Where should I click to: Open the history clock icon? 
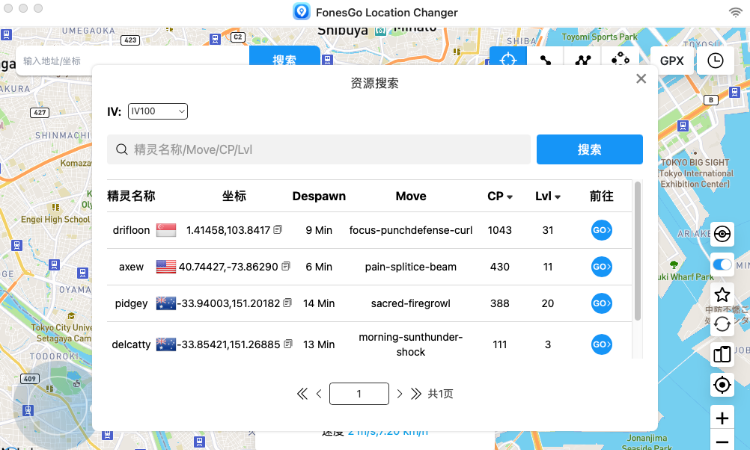[716, 61]
